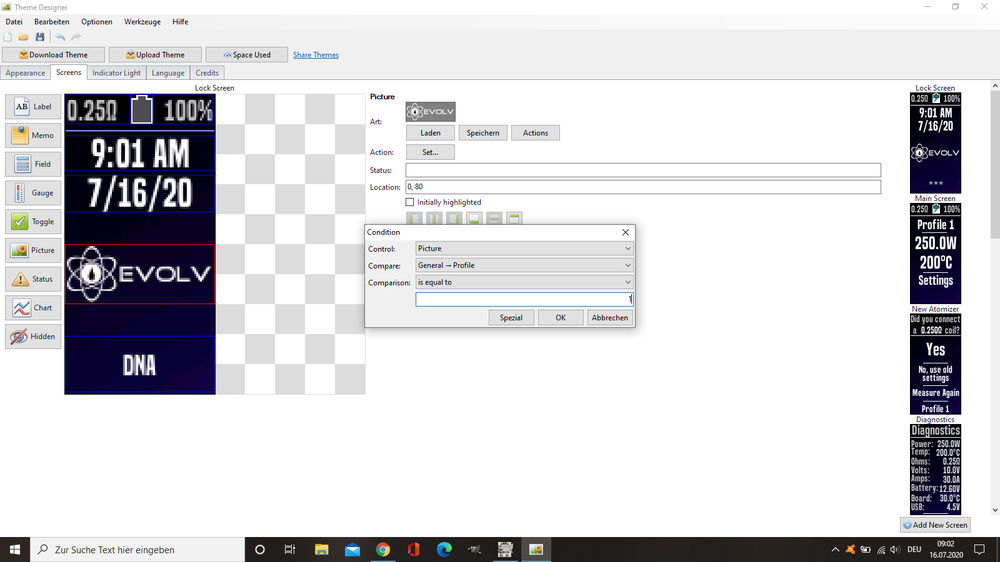Select the Gauge control tool
Viewport: 1000px width, 562px height.
tap(33, 193)
